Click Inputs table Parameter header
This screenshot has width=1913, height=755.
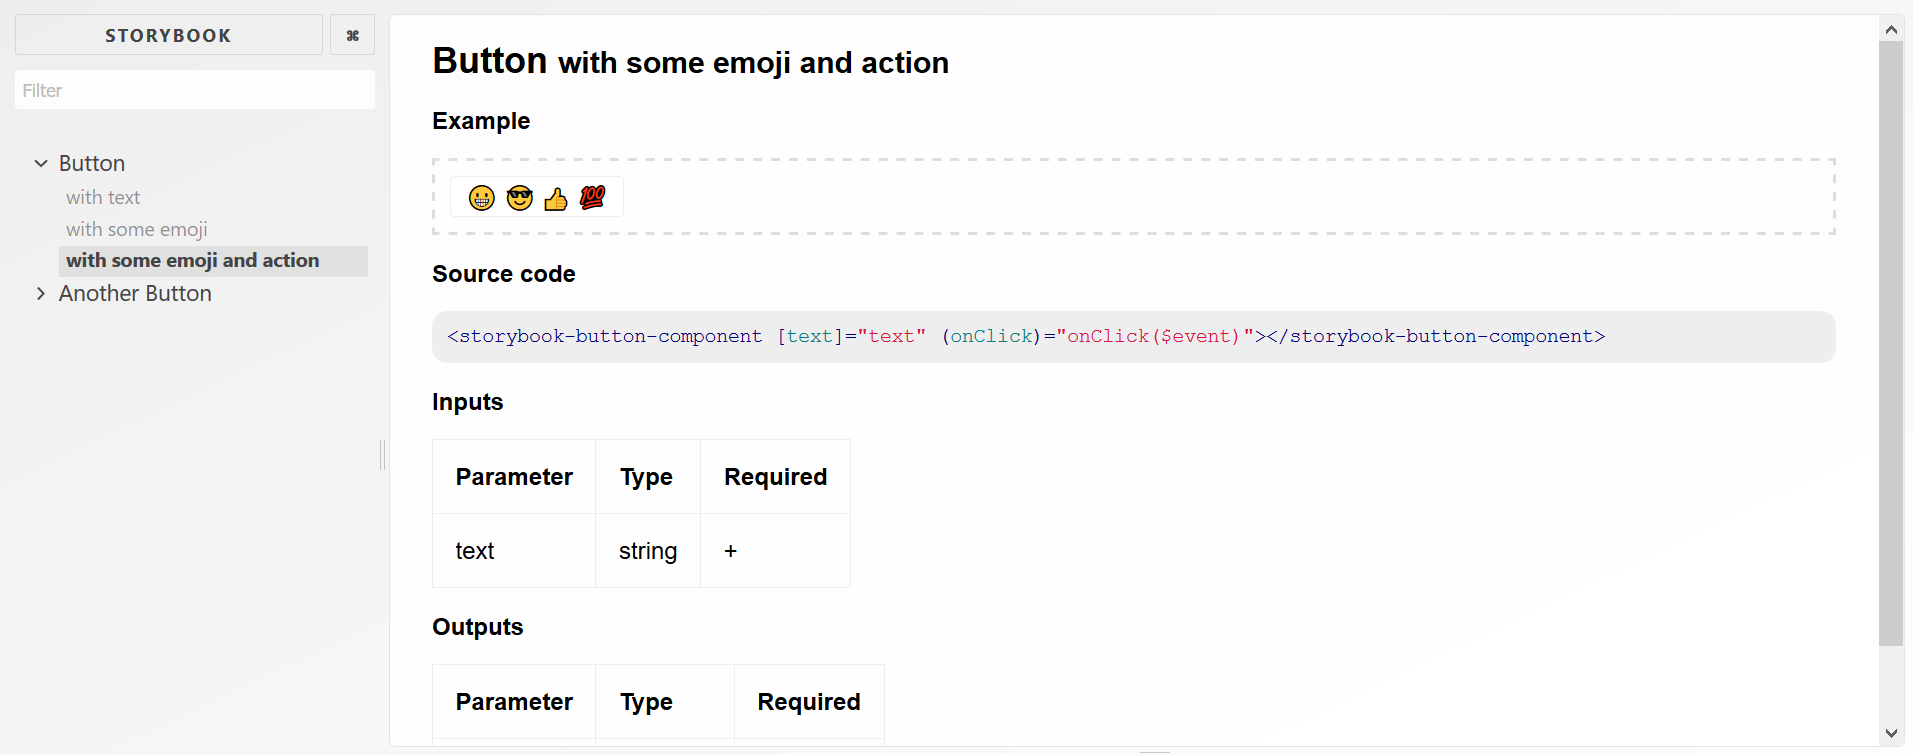tap(514, 477)
